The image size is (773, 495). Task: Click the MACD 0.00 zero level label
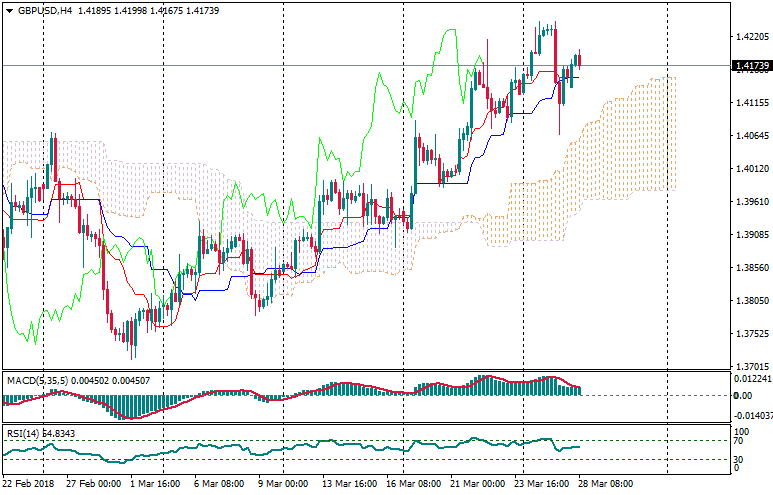(x=742, y=396)
